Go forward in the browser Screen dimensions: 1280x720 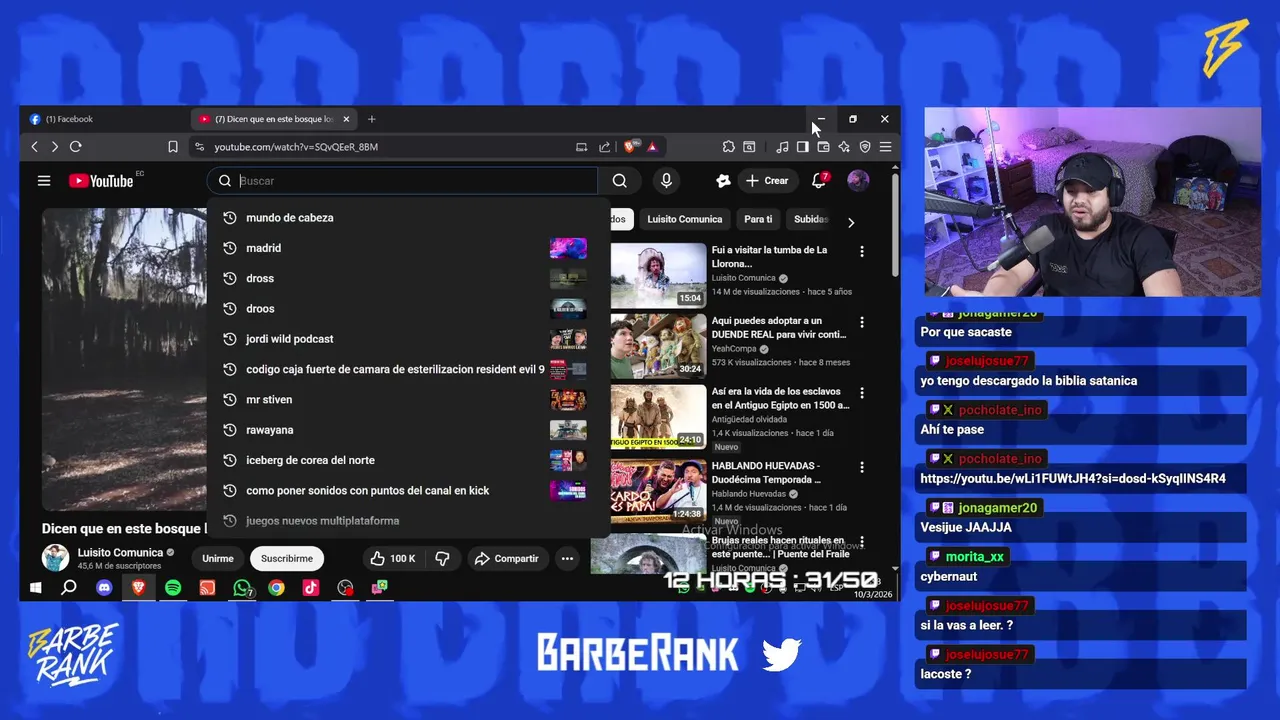54,147
